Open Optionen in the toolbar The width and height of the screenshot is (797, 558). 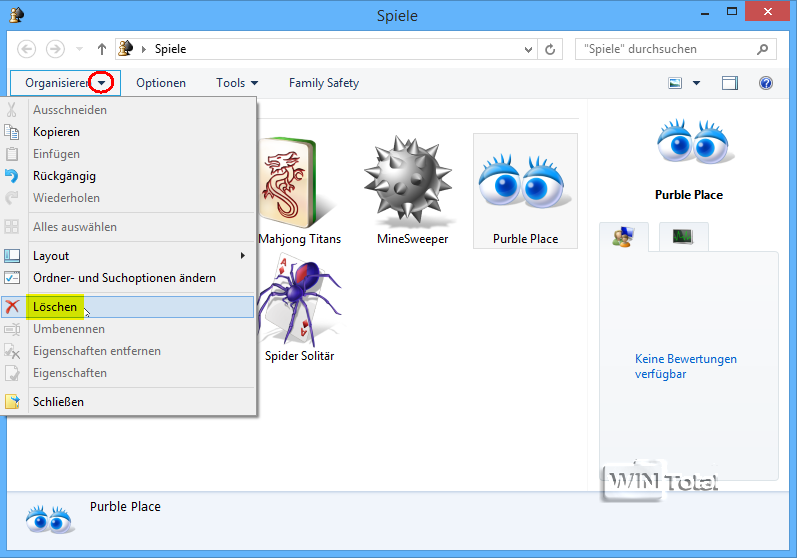pyautogui.click(x=161, y=83)
